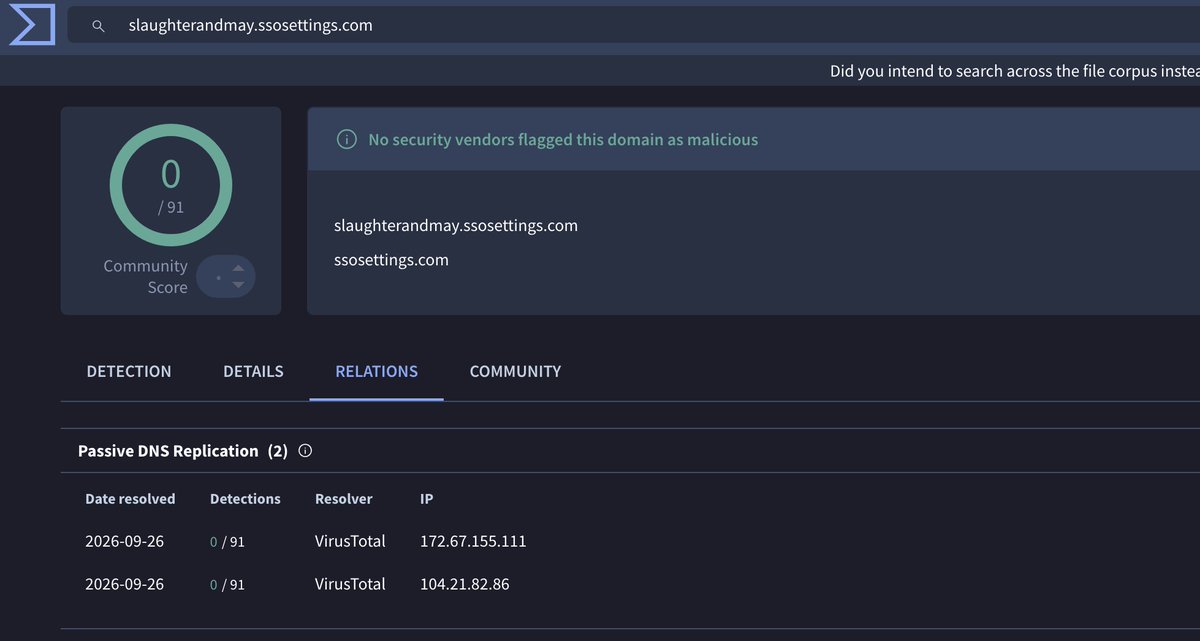Click the info icon beside the no-vendors-flagged message

click(346, 140)
